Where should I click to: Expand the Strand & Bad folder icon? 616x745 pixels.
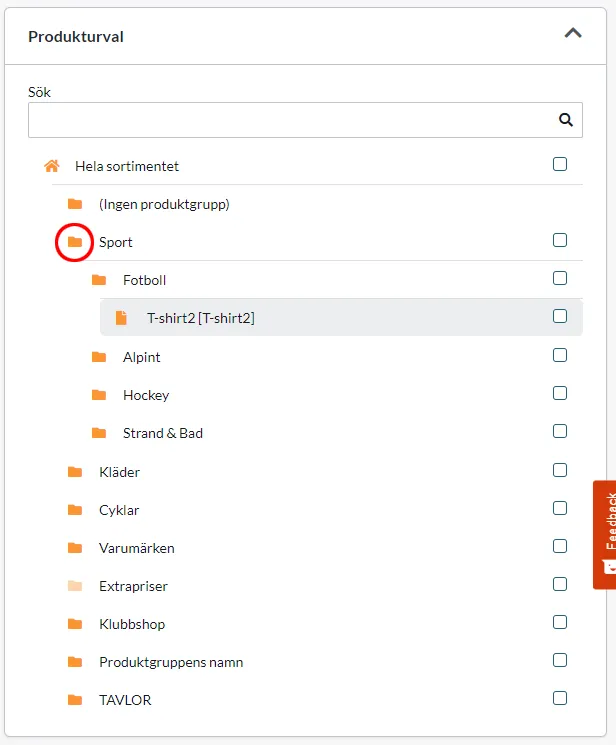click(x=99, y=433)
